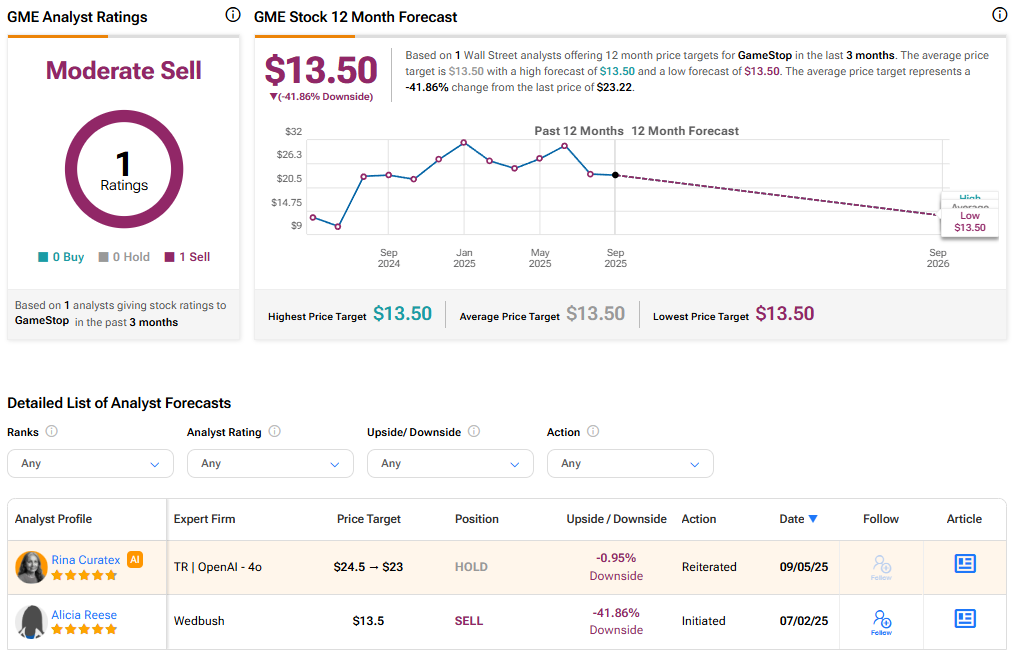This screenshot has width=1013, height=655.
Task: Click the 09/05/25 date cell
Action: click(x=804, y=567)
